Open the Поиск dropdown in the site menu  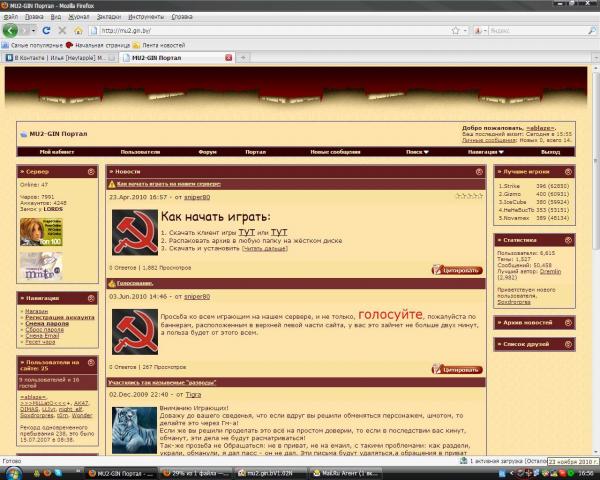pos(417,152)
